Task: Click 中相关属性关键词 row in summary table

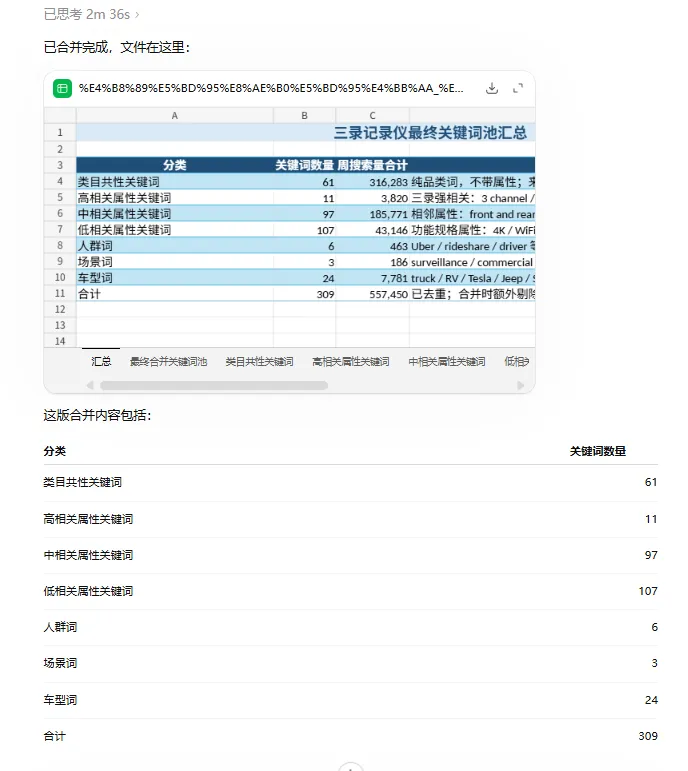Action: coord(351,555)
